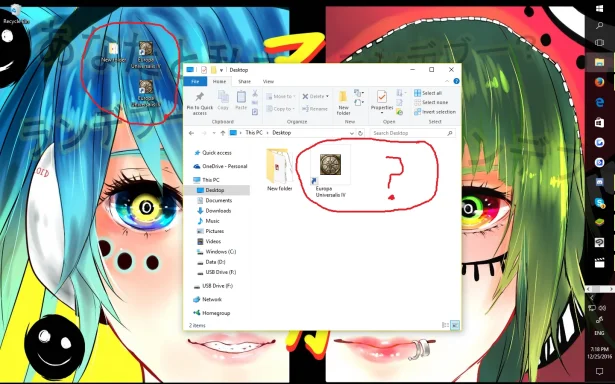Click the New folder ribbon button
615x384 pixels.
(343, 103)
